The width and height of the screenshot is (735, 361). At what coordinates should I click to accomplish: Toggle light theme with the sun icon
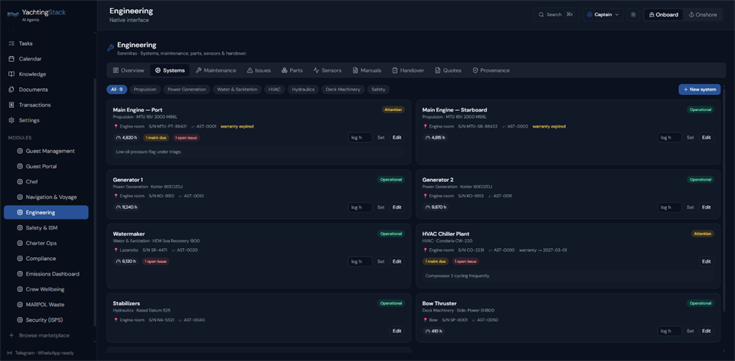click(633, 15)
